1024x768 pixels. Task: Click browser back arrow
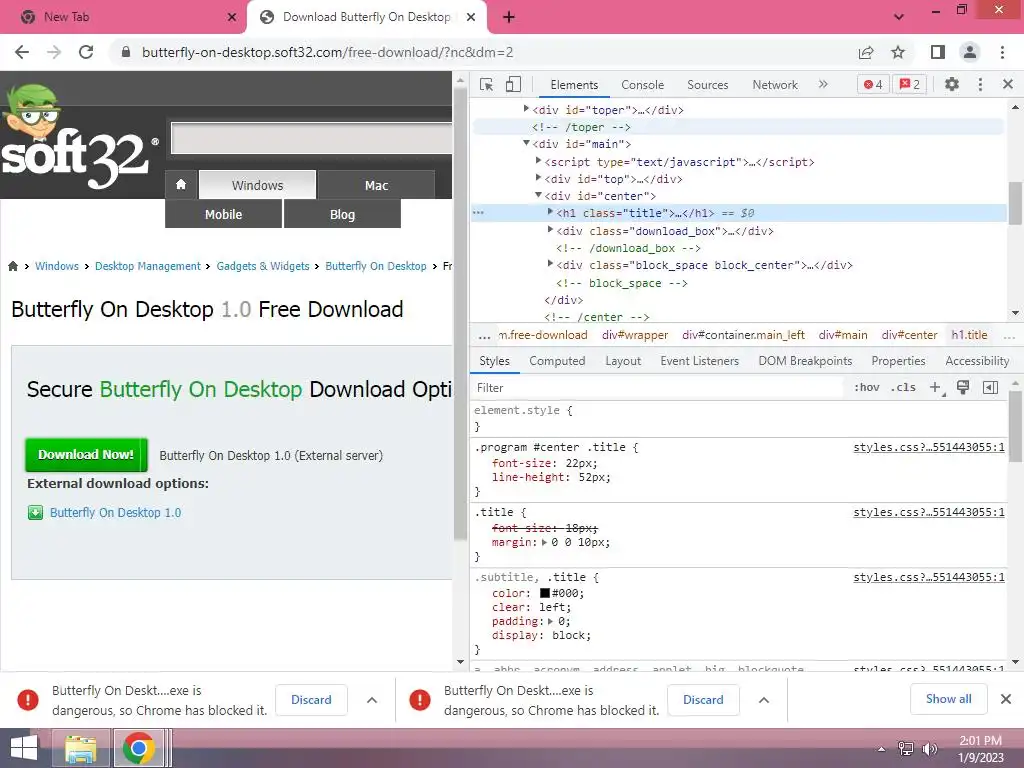tap(22, 52)
